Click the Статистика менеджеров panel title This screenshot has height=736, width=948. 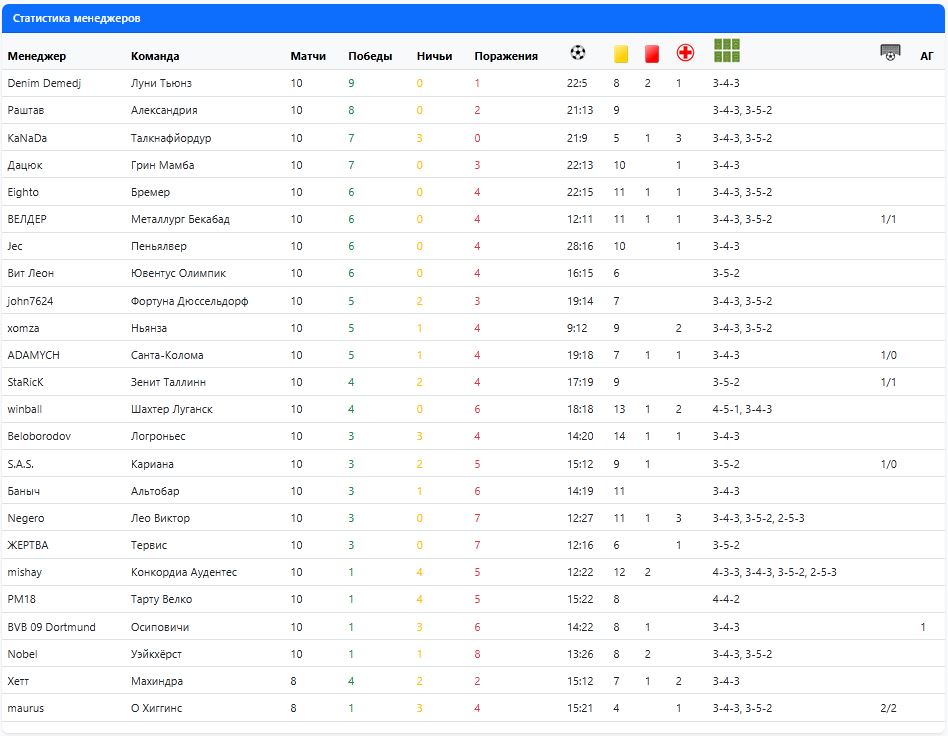pos(76,18)
